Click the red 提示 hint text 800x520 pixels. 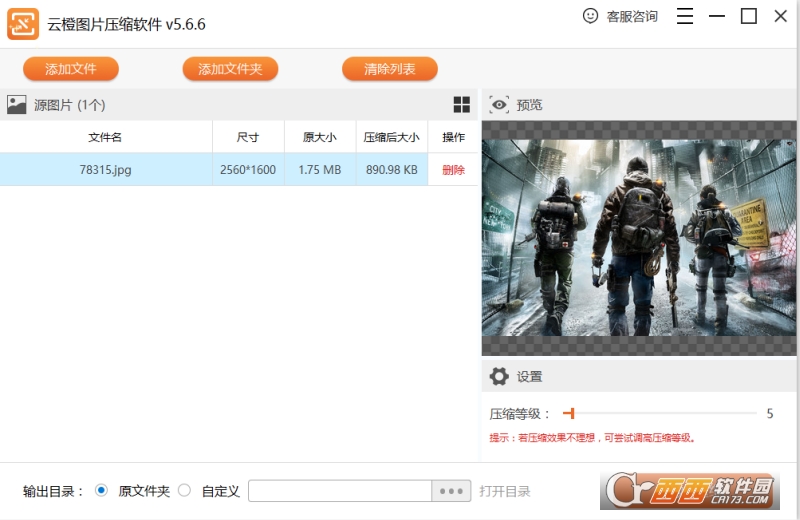(592, 438)
